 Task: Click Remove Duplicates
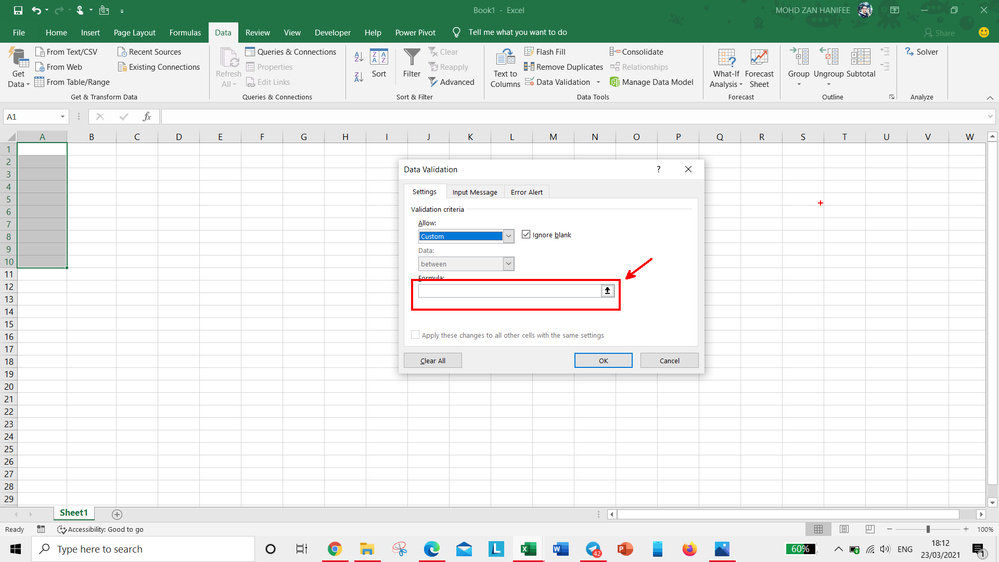pyautogui.click(x=563, y=67)
